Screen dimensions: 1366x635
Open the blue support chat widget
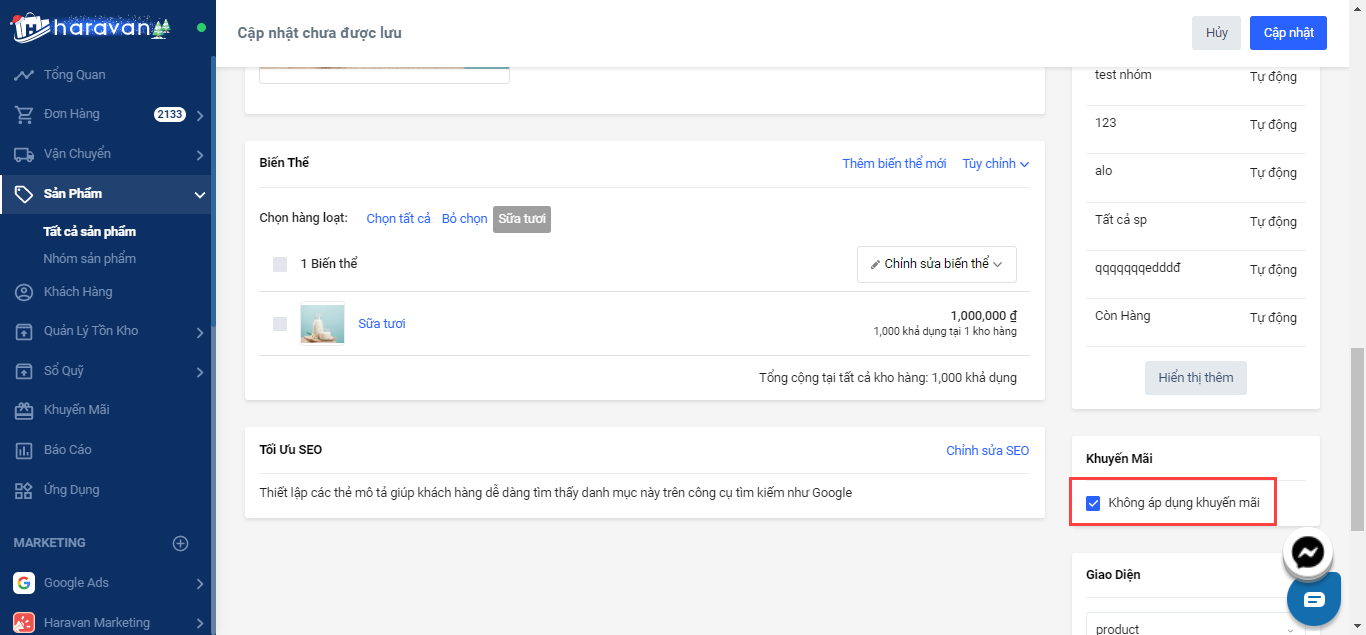[1313, 599]
